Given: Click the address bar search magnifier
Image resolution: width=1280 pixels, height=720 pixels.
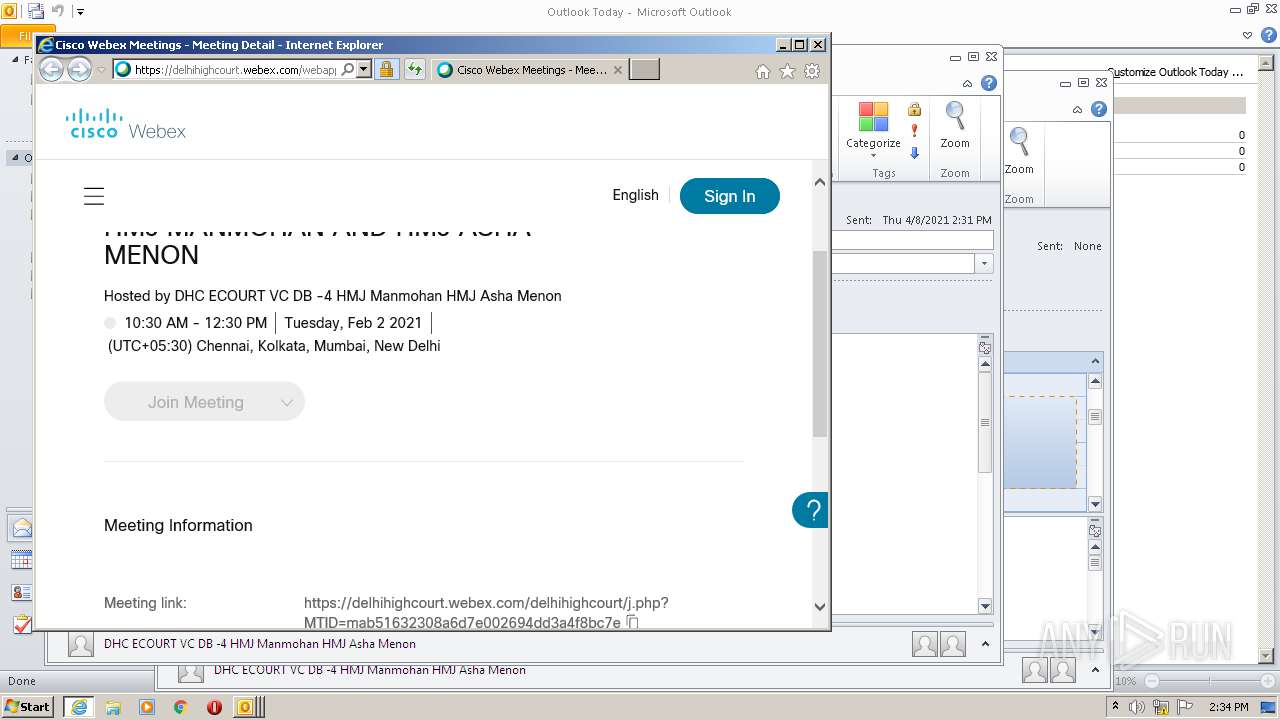Looking at the screenshot, I should pos(348,69).
